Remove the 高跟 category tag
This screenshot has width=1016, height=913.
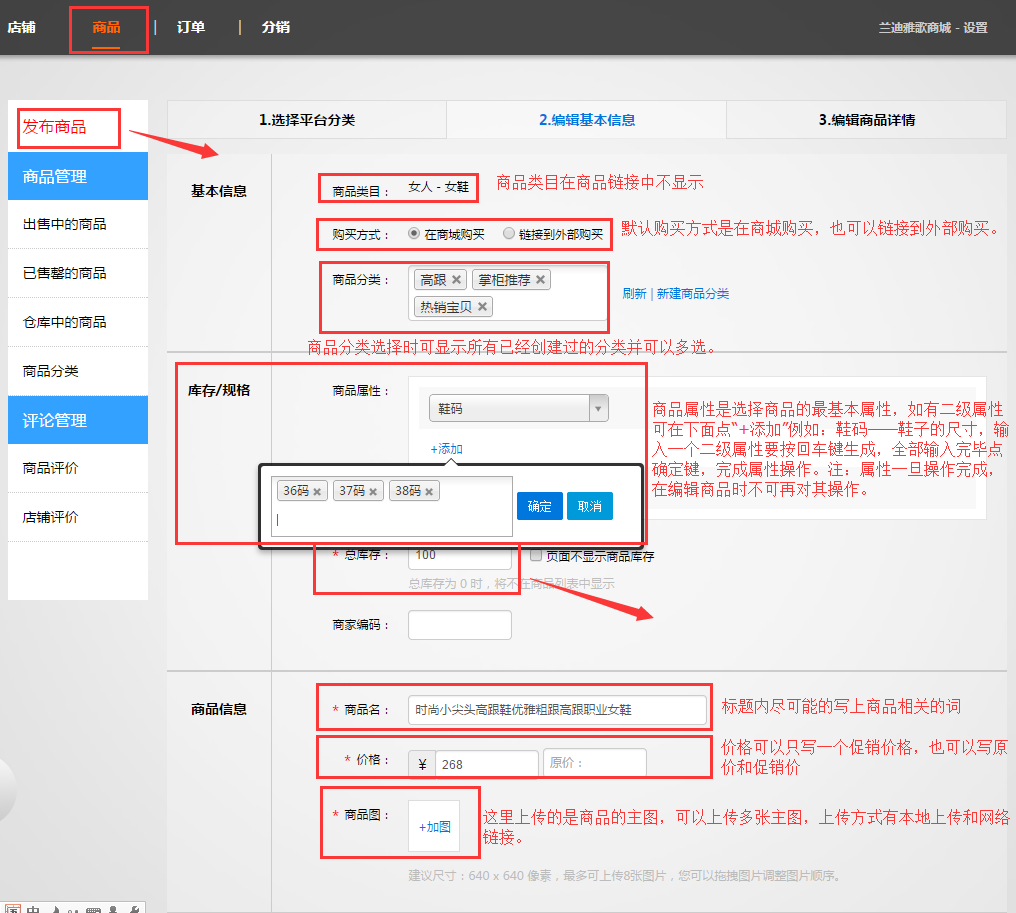pos(457,280)
